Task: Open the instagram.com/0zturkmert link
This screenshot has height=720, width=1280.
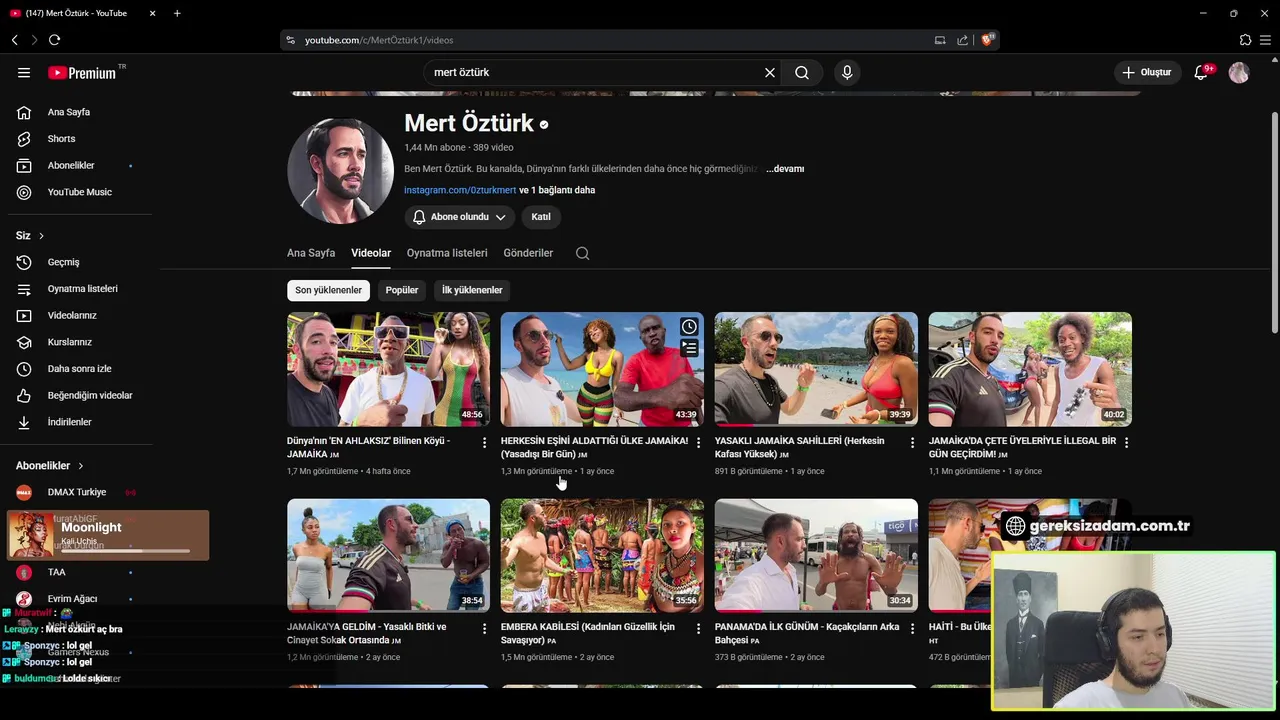Action: [460, 190]
